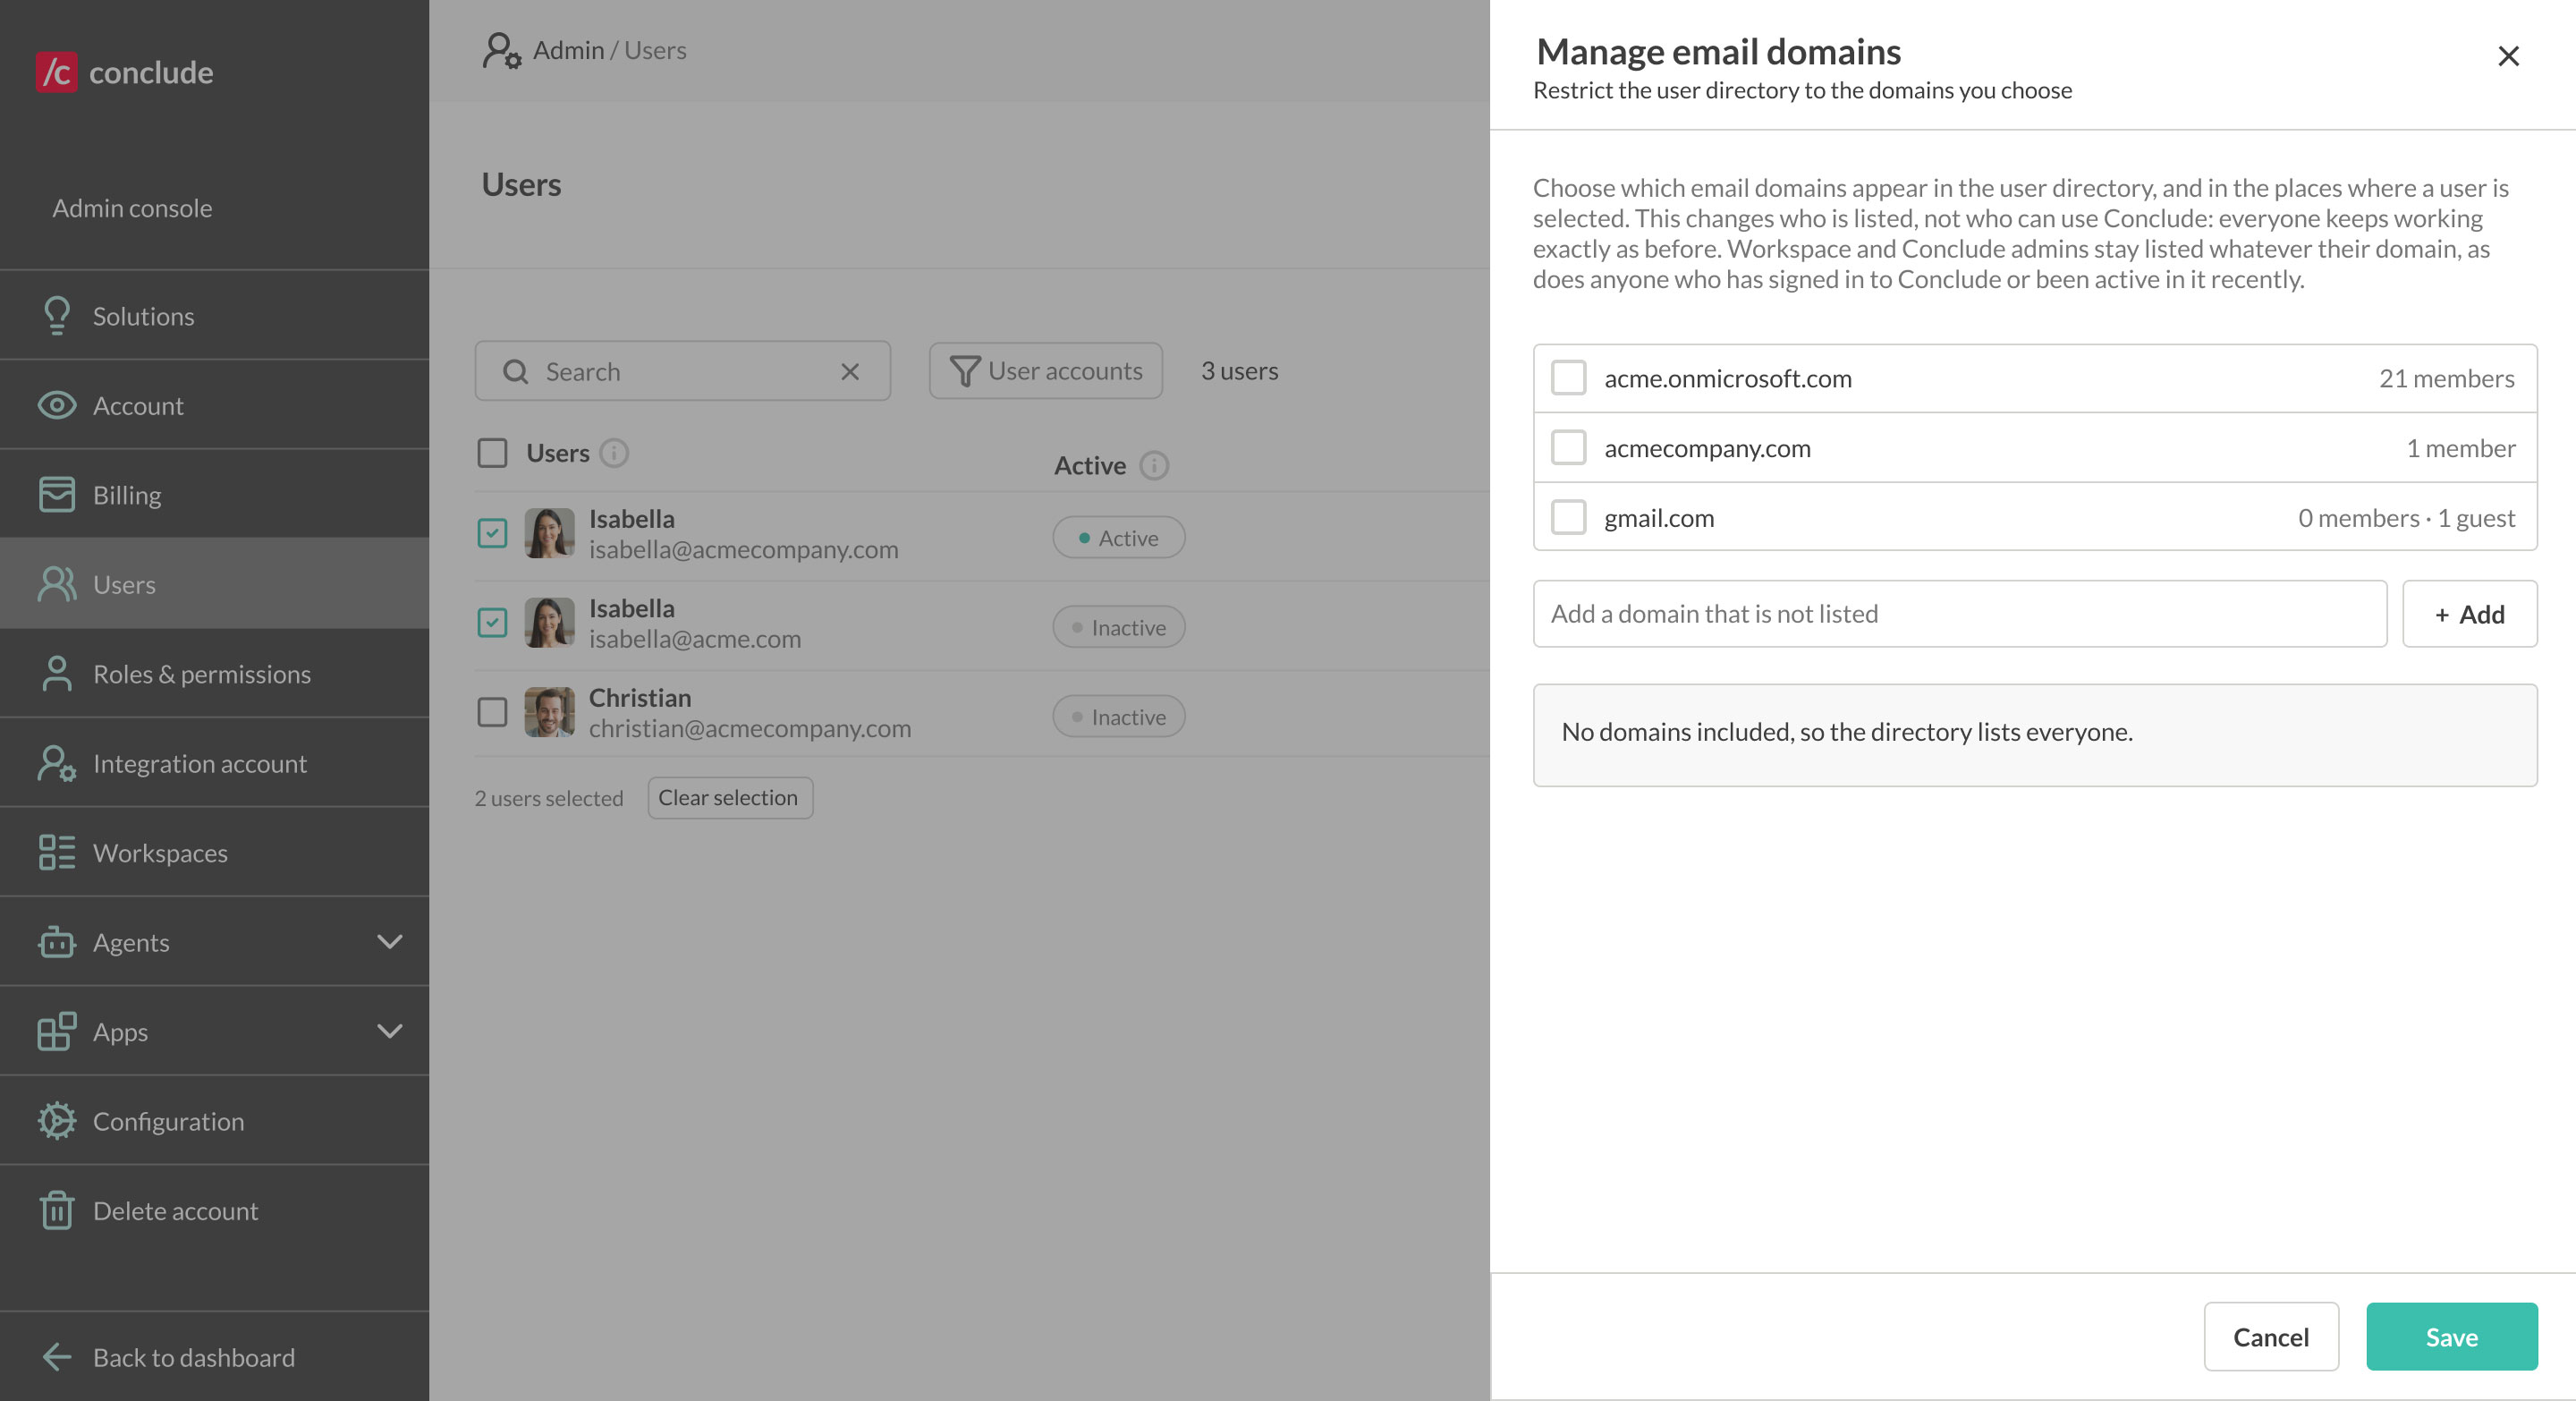Click the funnel filter icon

964,371
